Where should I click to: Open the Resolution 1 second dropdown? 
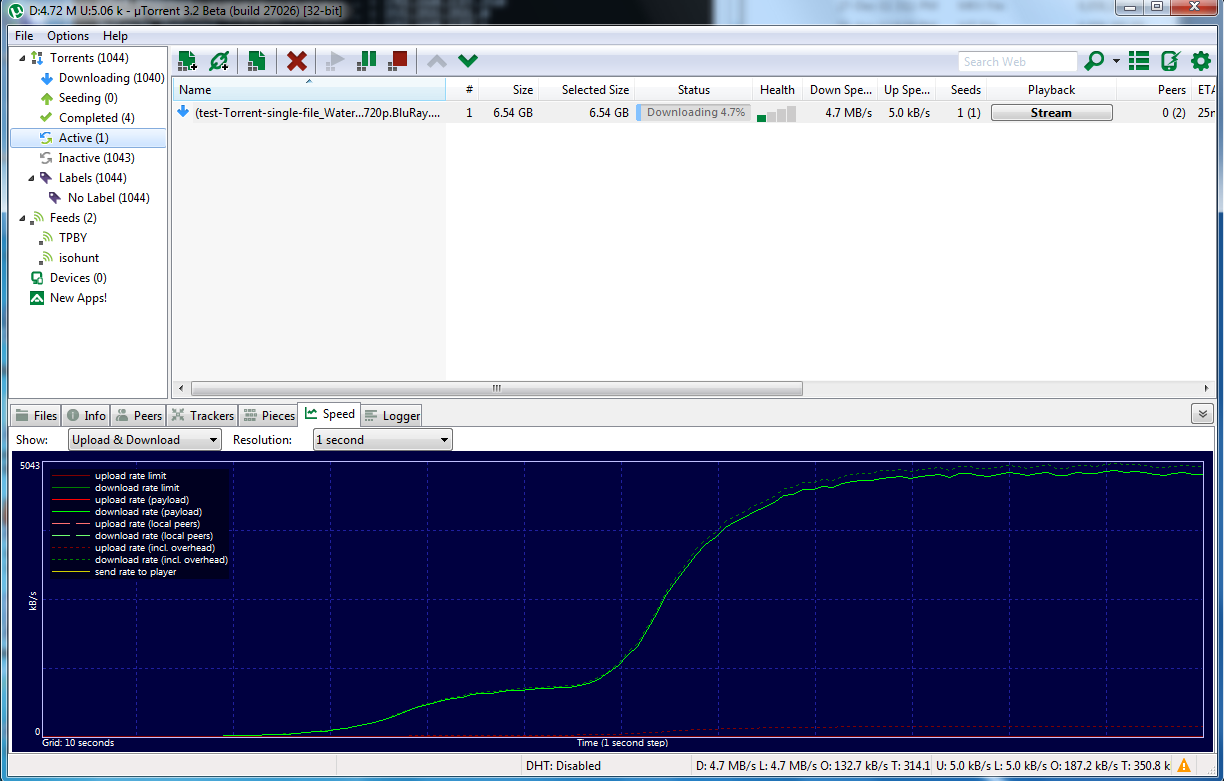coord(382,440)
